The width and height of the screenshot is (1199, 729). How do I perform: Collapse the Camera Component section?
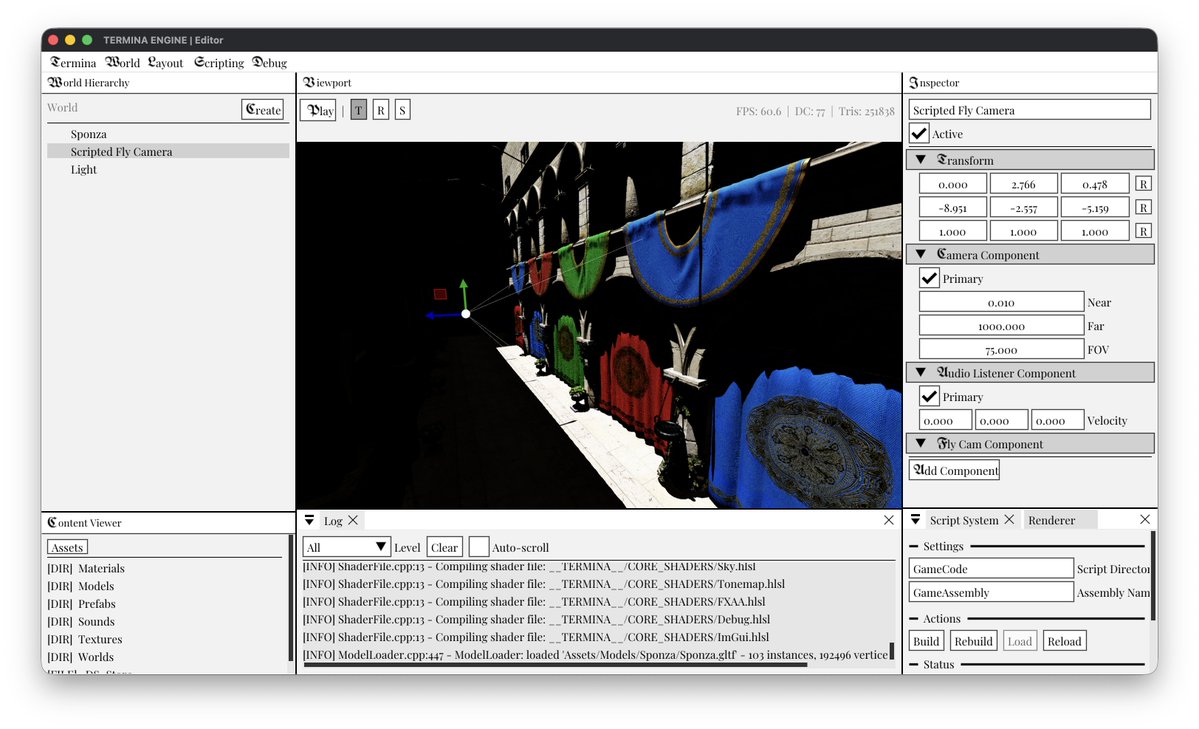pyautogui.click(x=921, y=254)
